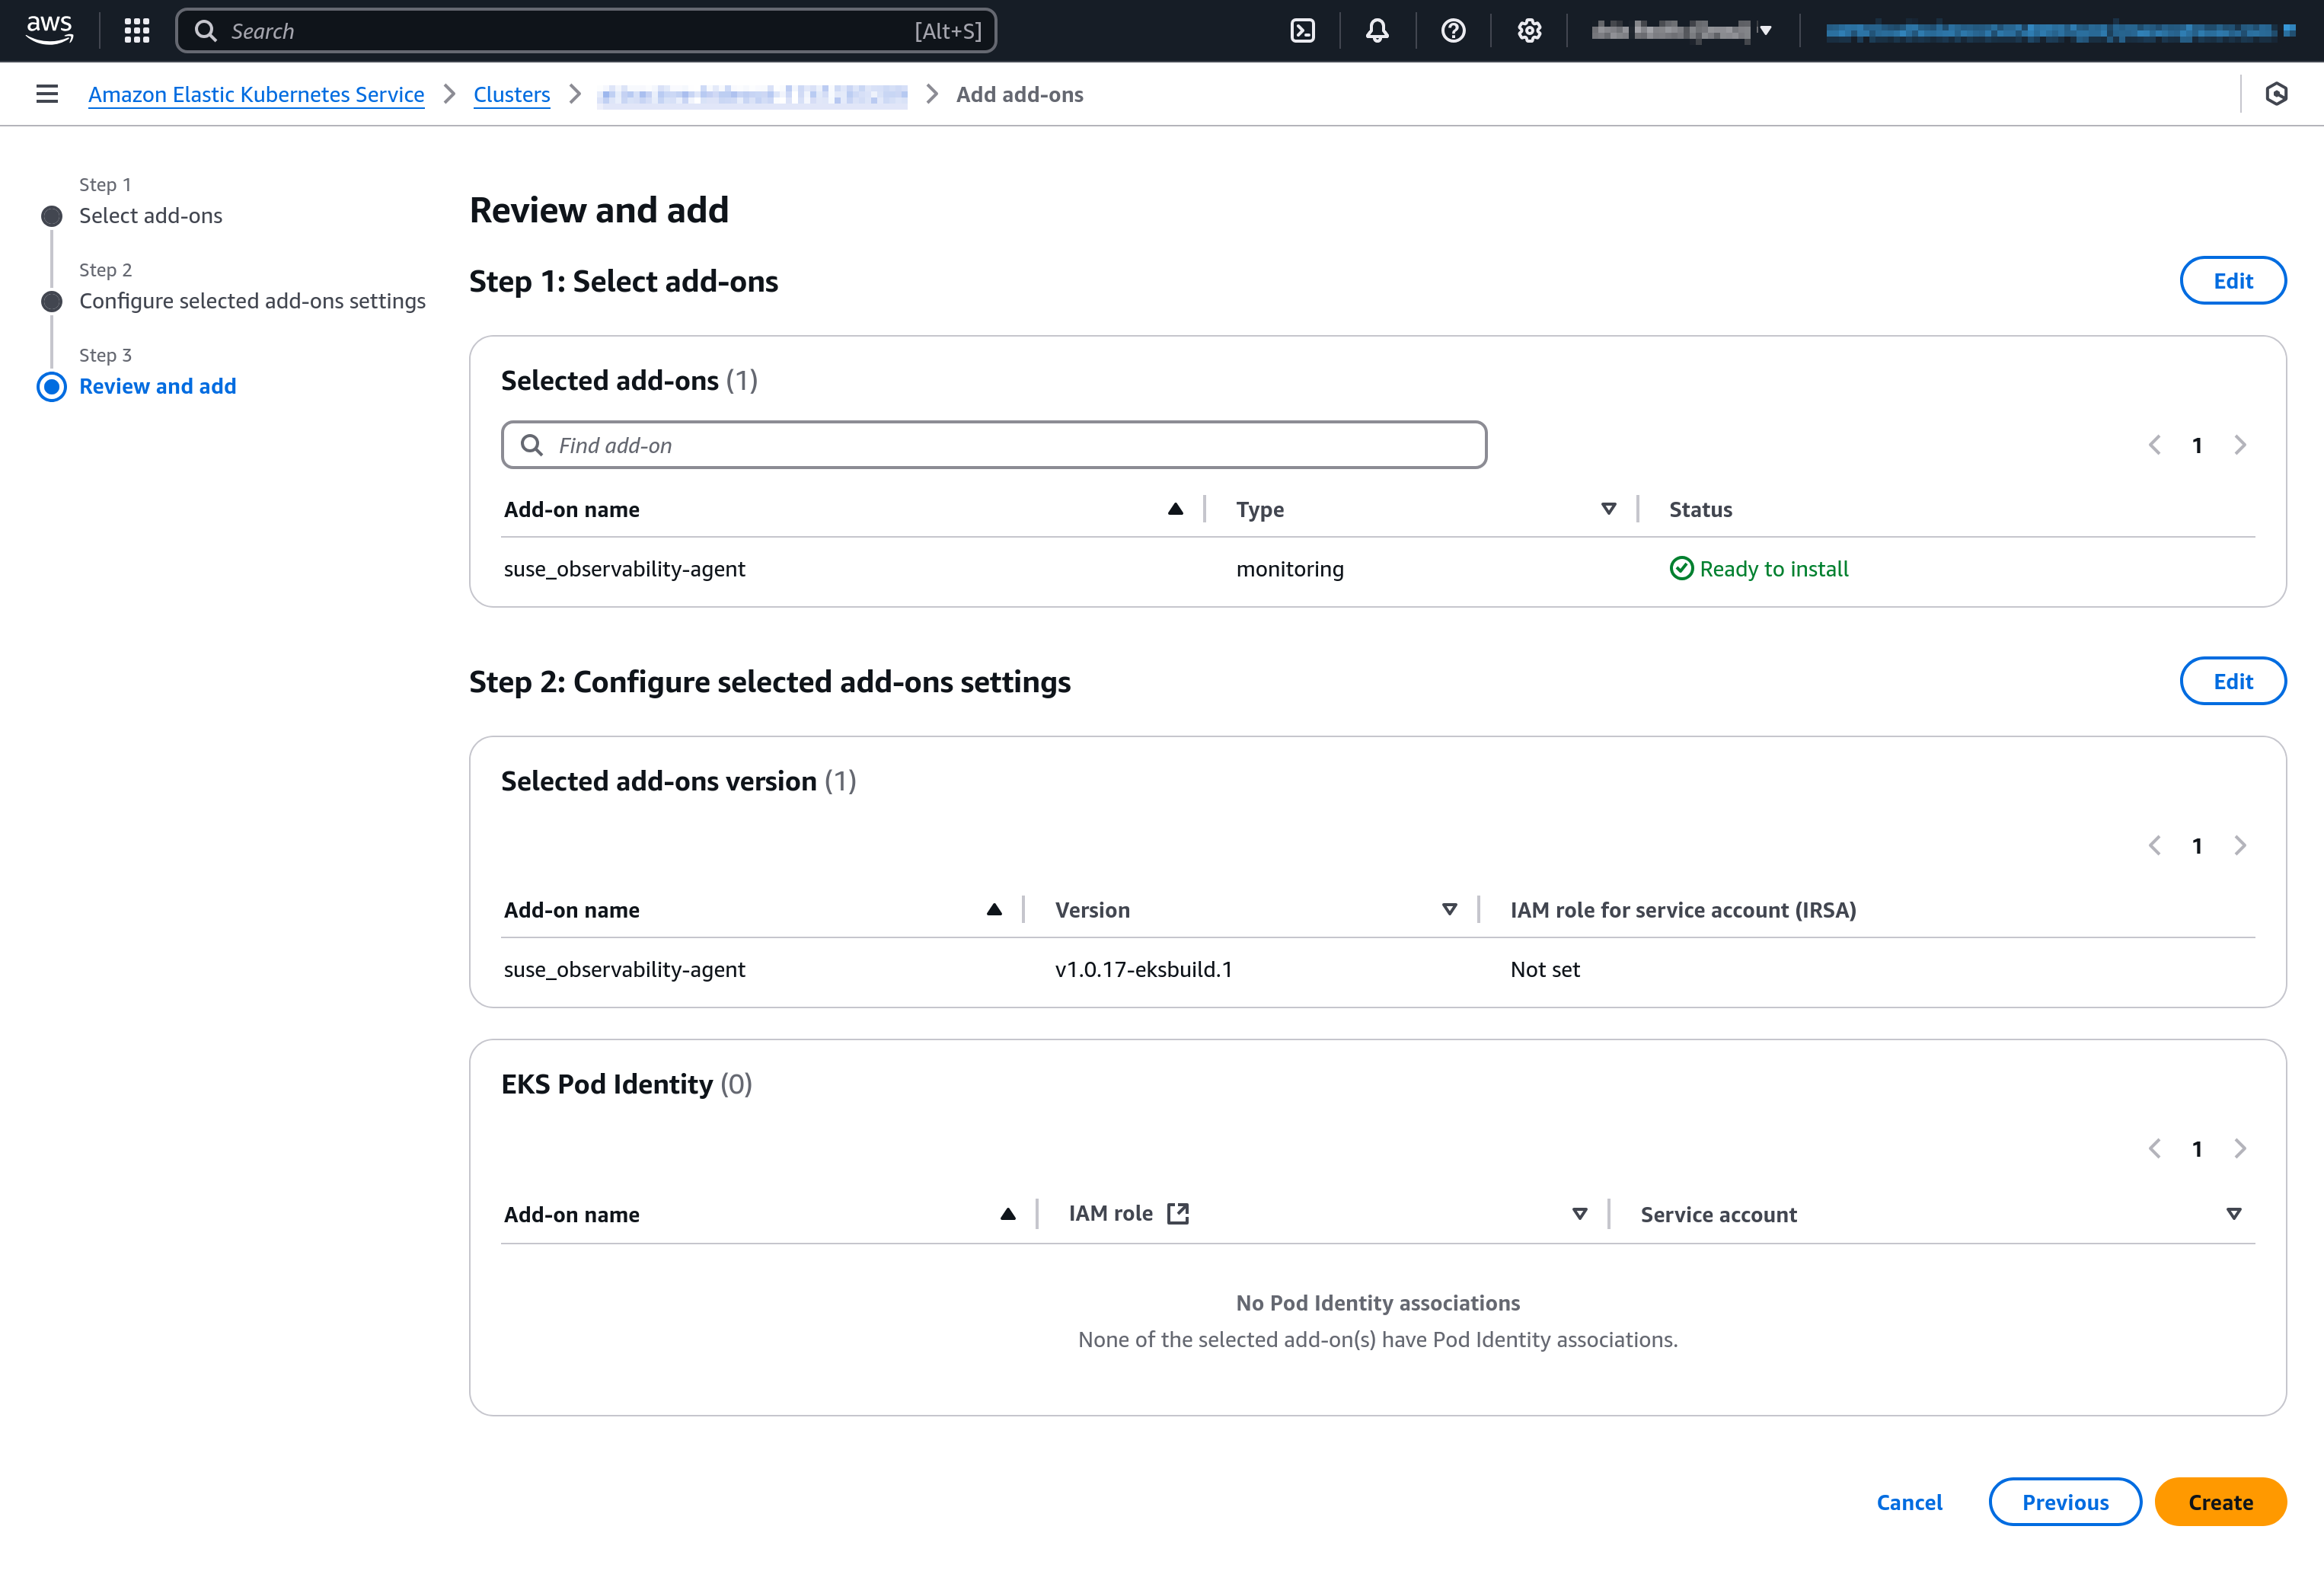Open the Clusters breadcrumb link
Viewport: 2324px width, 1587px height.
511,94
